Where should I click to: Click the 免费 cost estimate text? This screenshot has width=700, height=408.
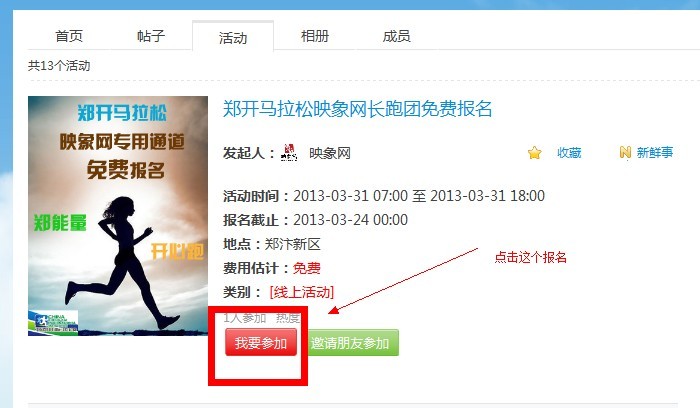[x=307, y=268]
